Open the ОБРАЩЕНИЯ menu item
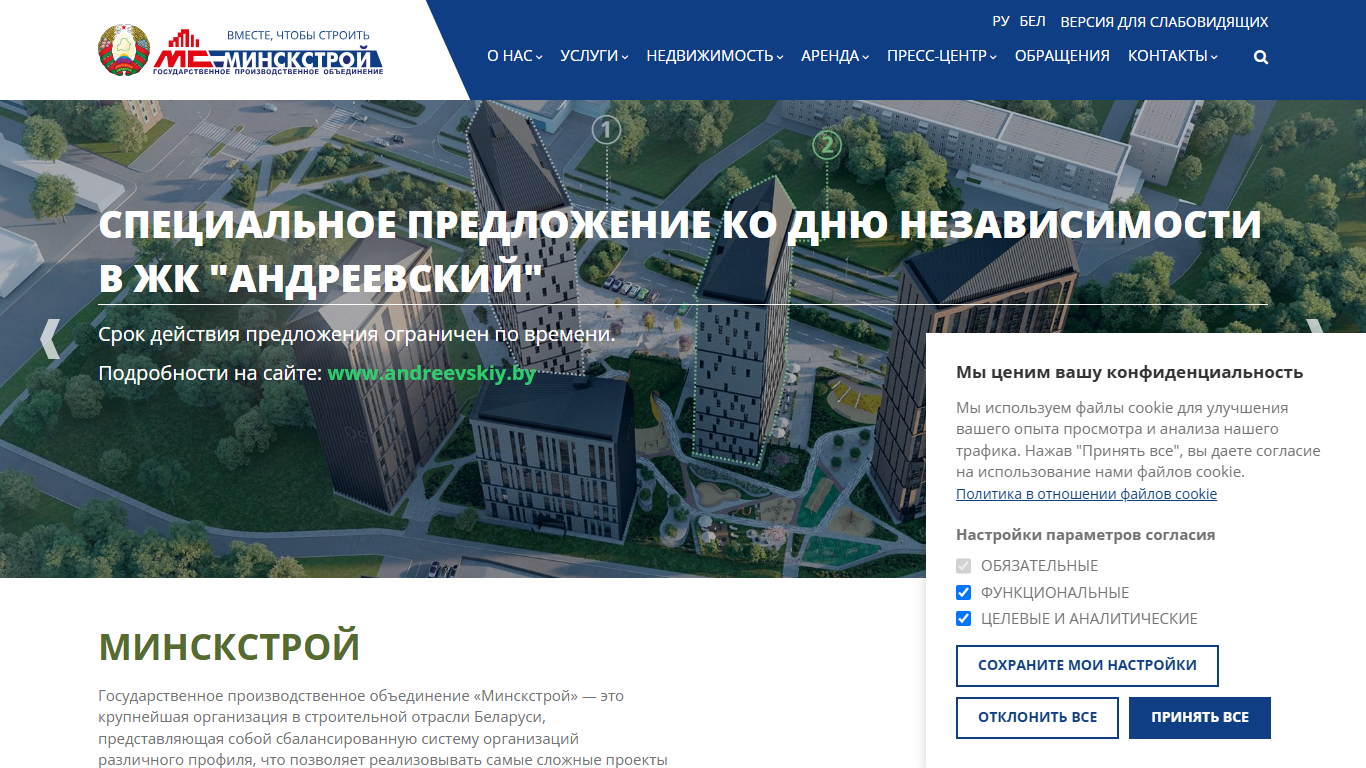The image size is (1366, 768). pyautogui.click(x=1062, y=56)
